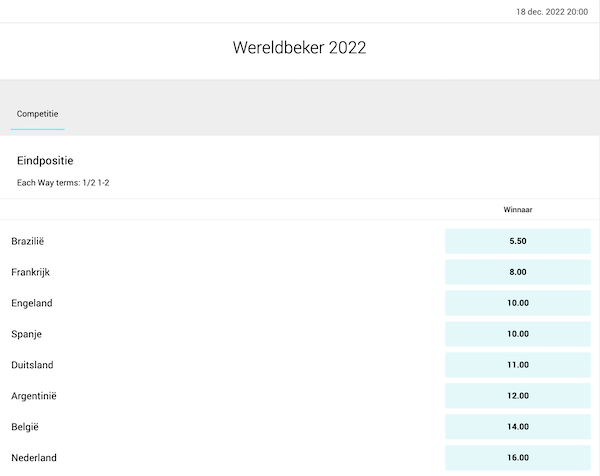600x476 pixels.
Task: Click the Frankrijk team name
Action: click(x=31, y=272)
